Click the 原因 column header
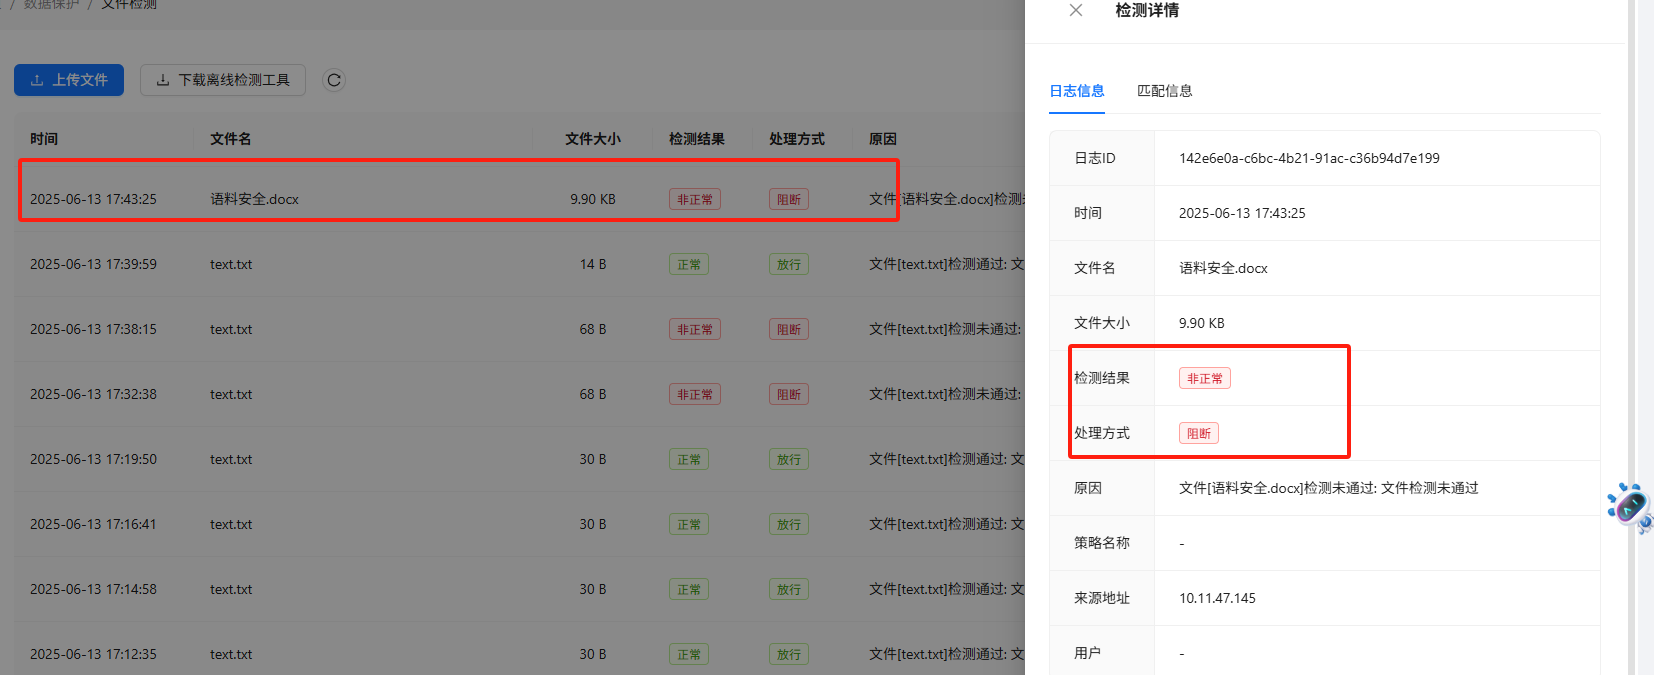Viewport: 1654px width, 675px height. [x=883, y=139]
